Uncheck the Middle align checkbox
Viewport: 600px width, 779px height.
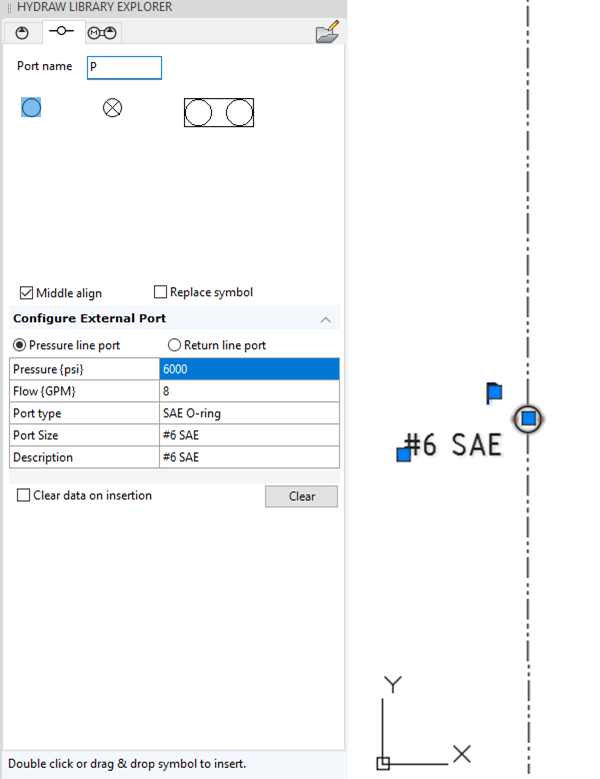coord(26,293)
